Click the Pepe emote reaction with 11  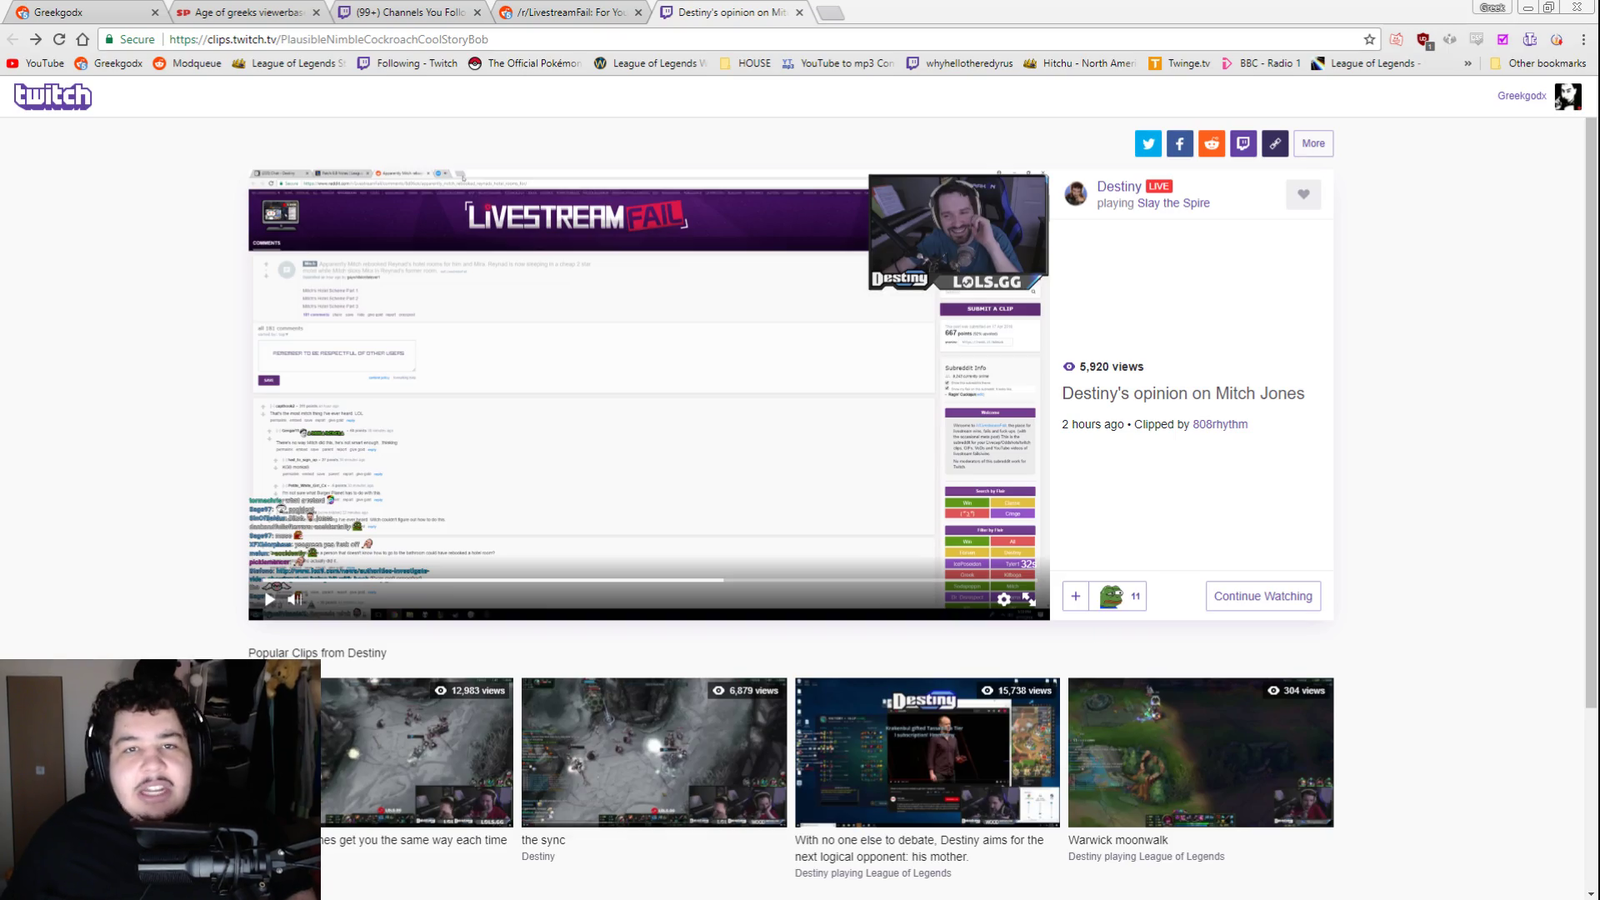pos(1118,597)
